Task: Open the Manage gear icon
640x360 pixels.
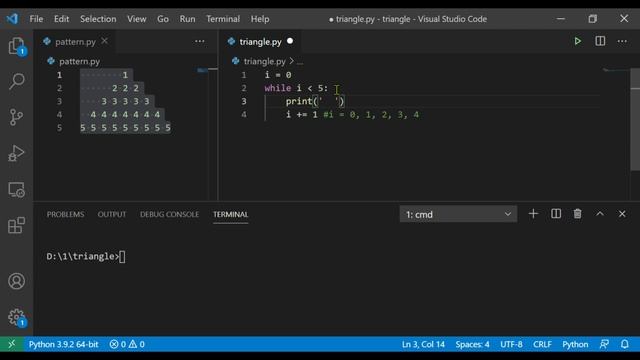Action: tap(16, 317)
